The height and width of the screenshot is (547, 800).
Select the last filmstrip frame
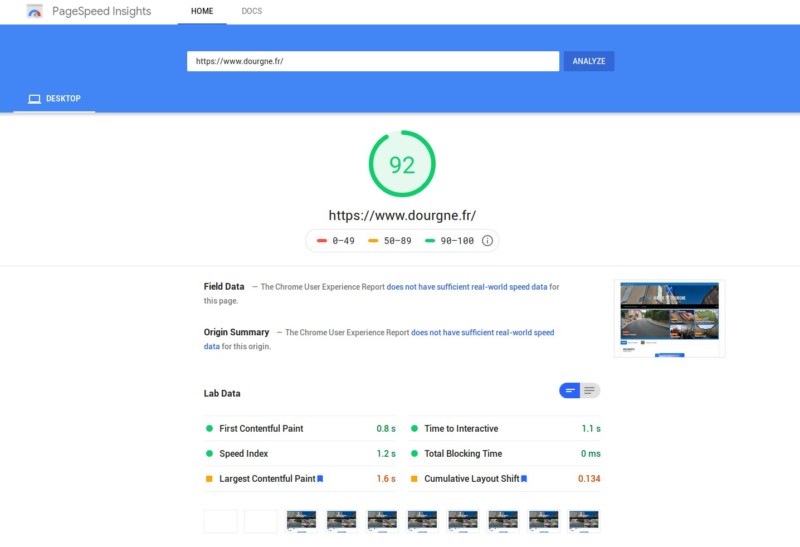[x=584, y=521]
